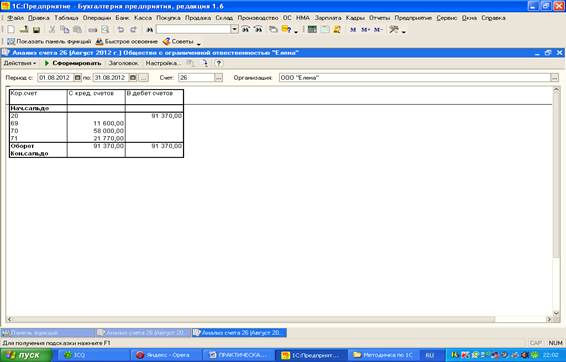This screenshot has height=362, width=566.
Task: Click the account field containing 26
Action: (x=196, y=78)
